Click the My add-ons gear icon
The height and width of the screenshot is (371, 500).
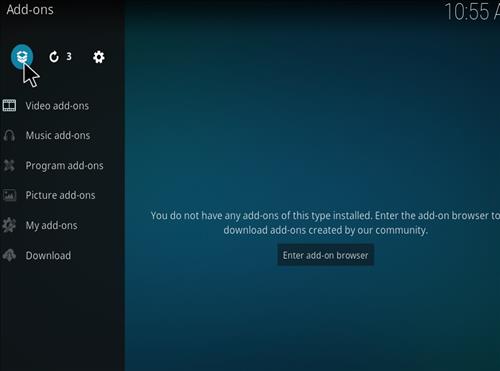9,225
